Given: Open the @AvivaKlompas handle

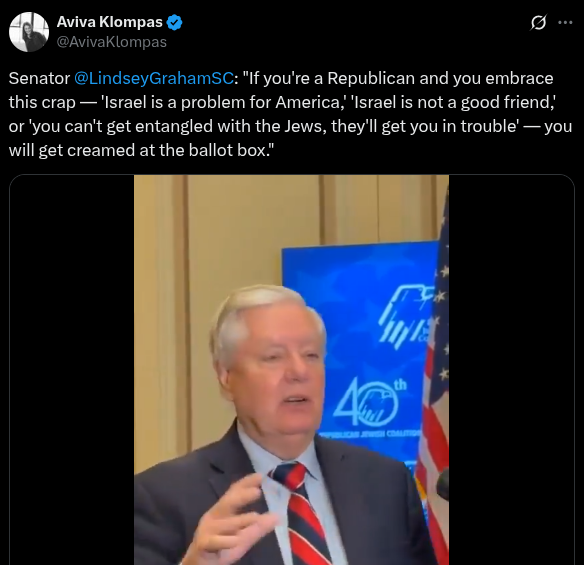Looking at the screenshot, I should [111, 42].
